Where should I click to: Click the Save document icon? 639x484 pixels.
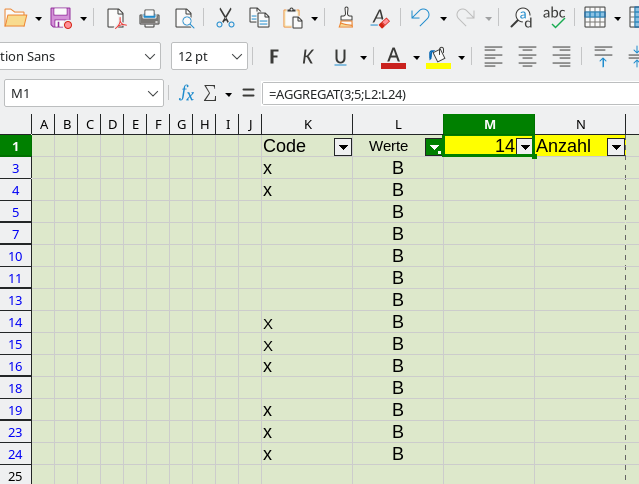(60, 18)
